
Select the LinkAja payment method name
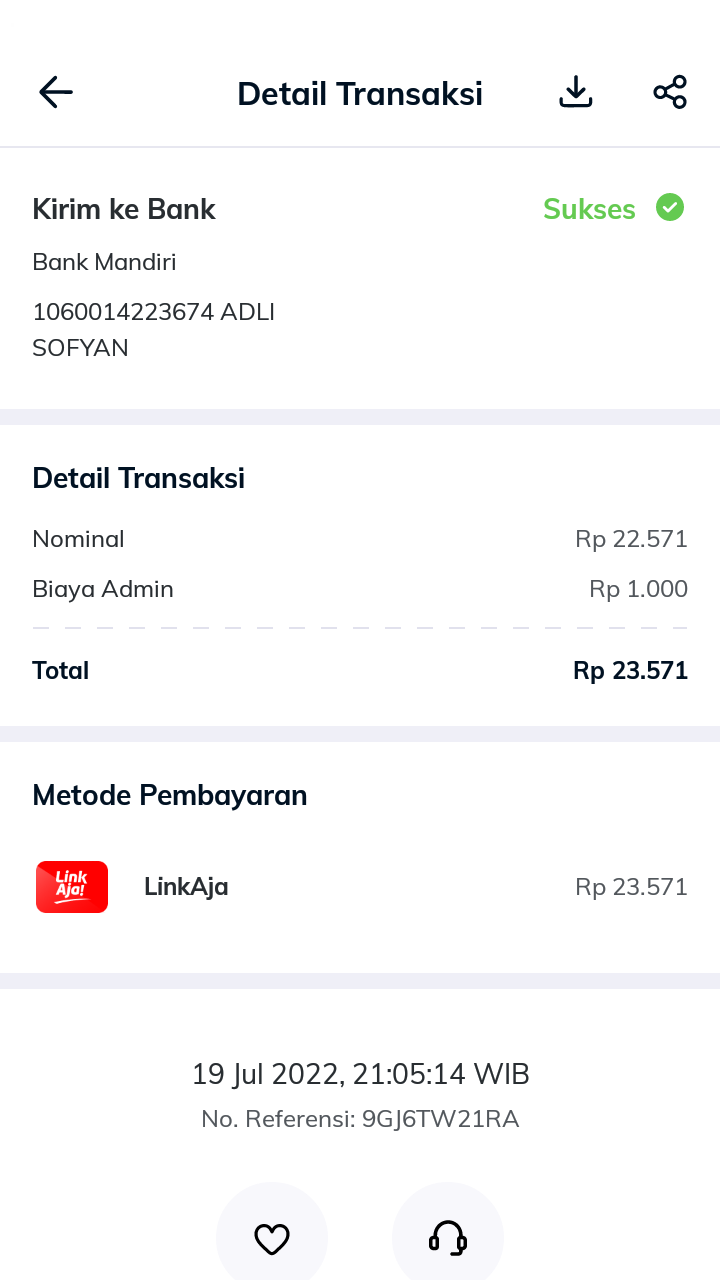click(186, 887)
